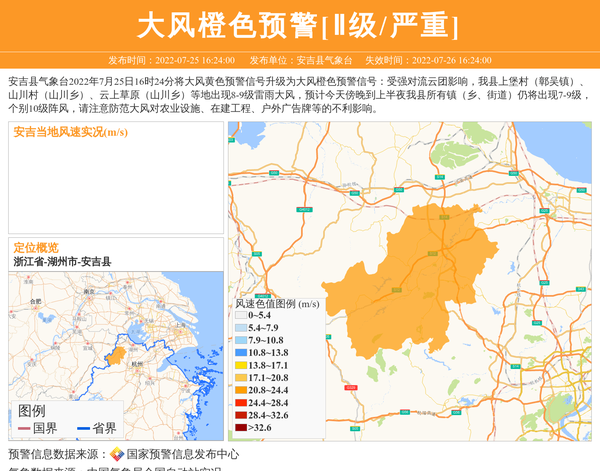Click the 7.9~10.8 legend swatch
Screen dimensions: 600x471
pos(241,340)
